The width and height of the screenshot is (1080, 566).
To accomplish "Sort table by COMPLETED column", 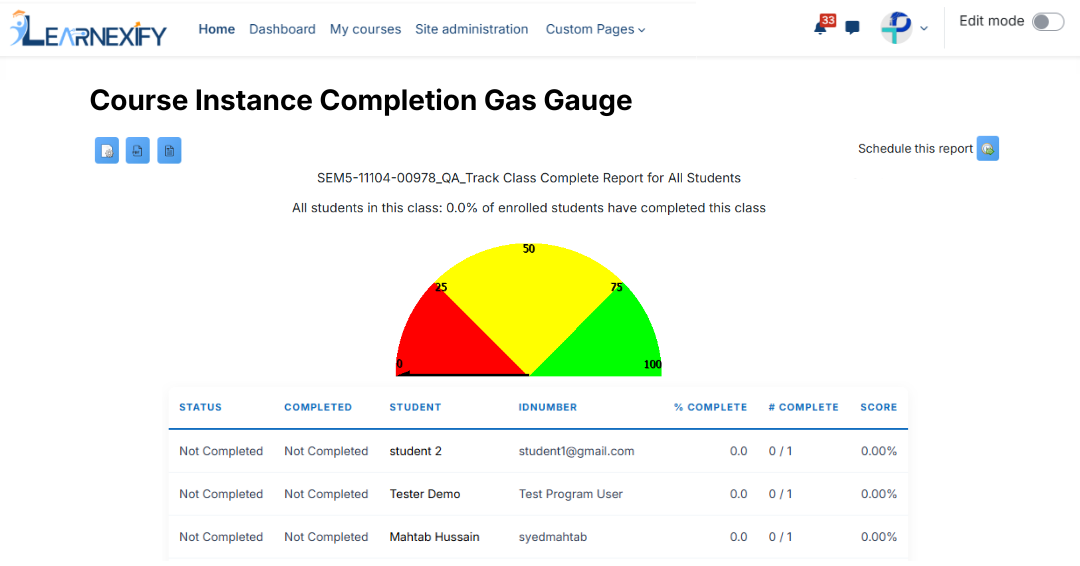I will point(318,407).
